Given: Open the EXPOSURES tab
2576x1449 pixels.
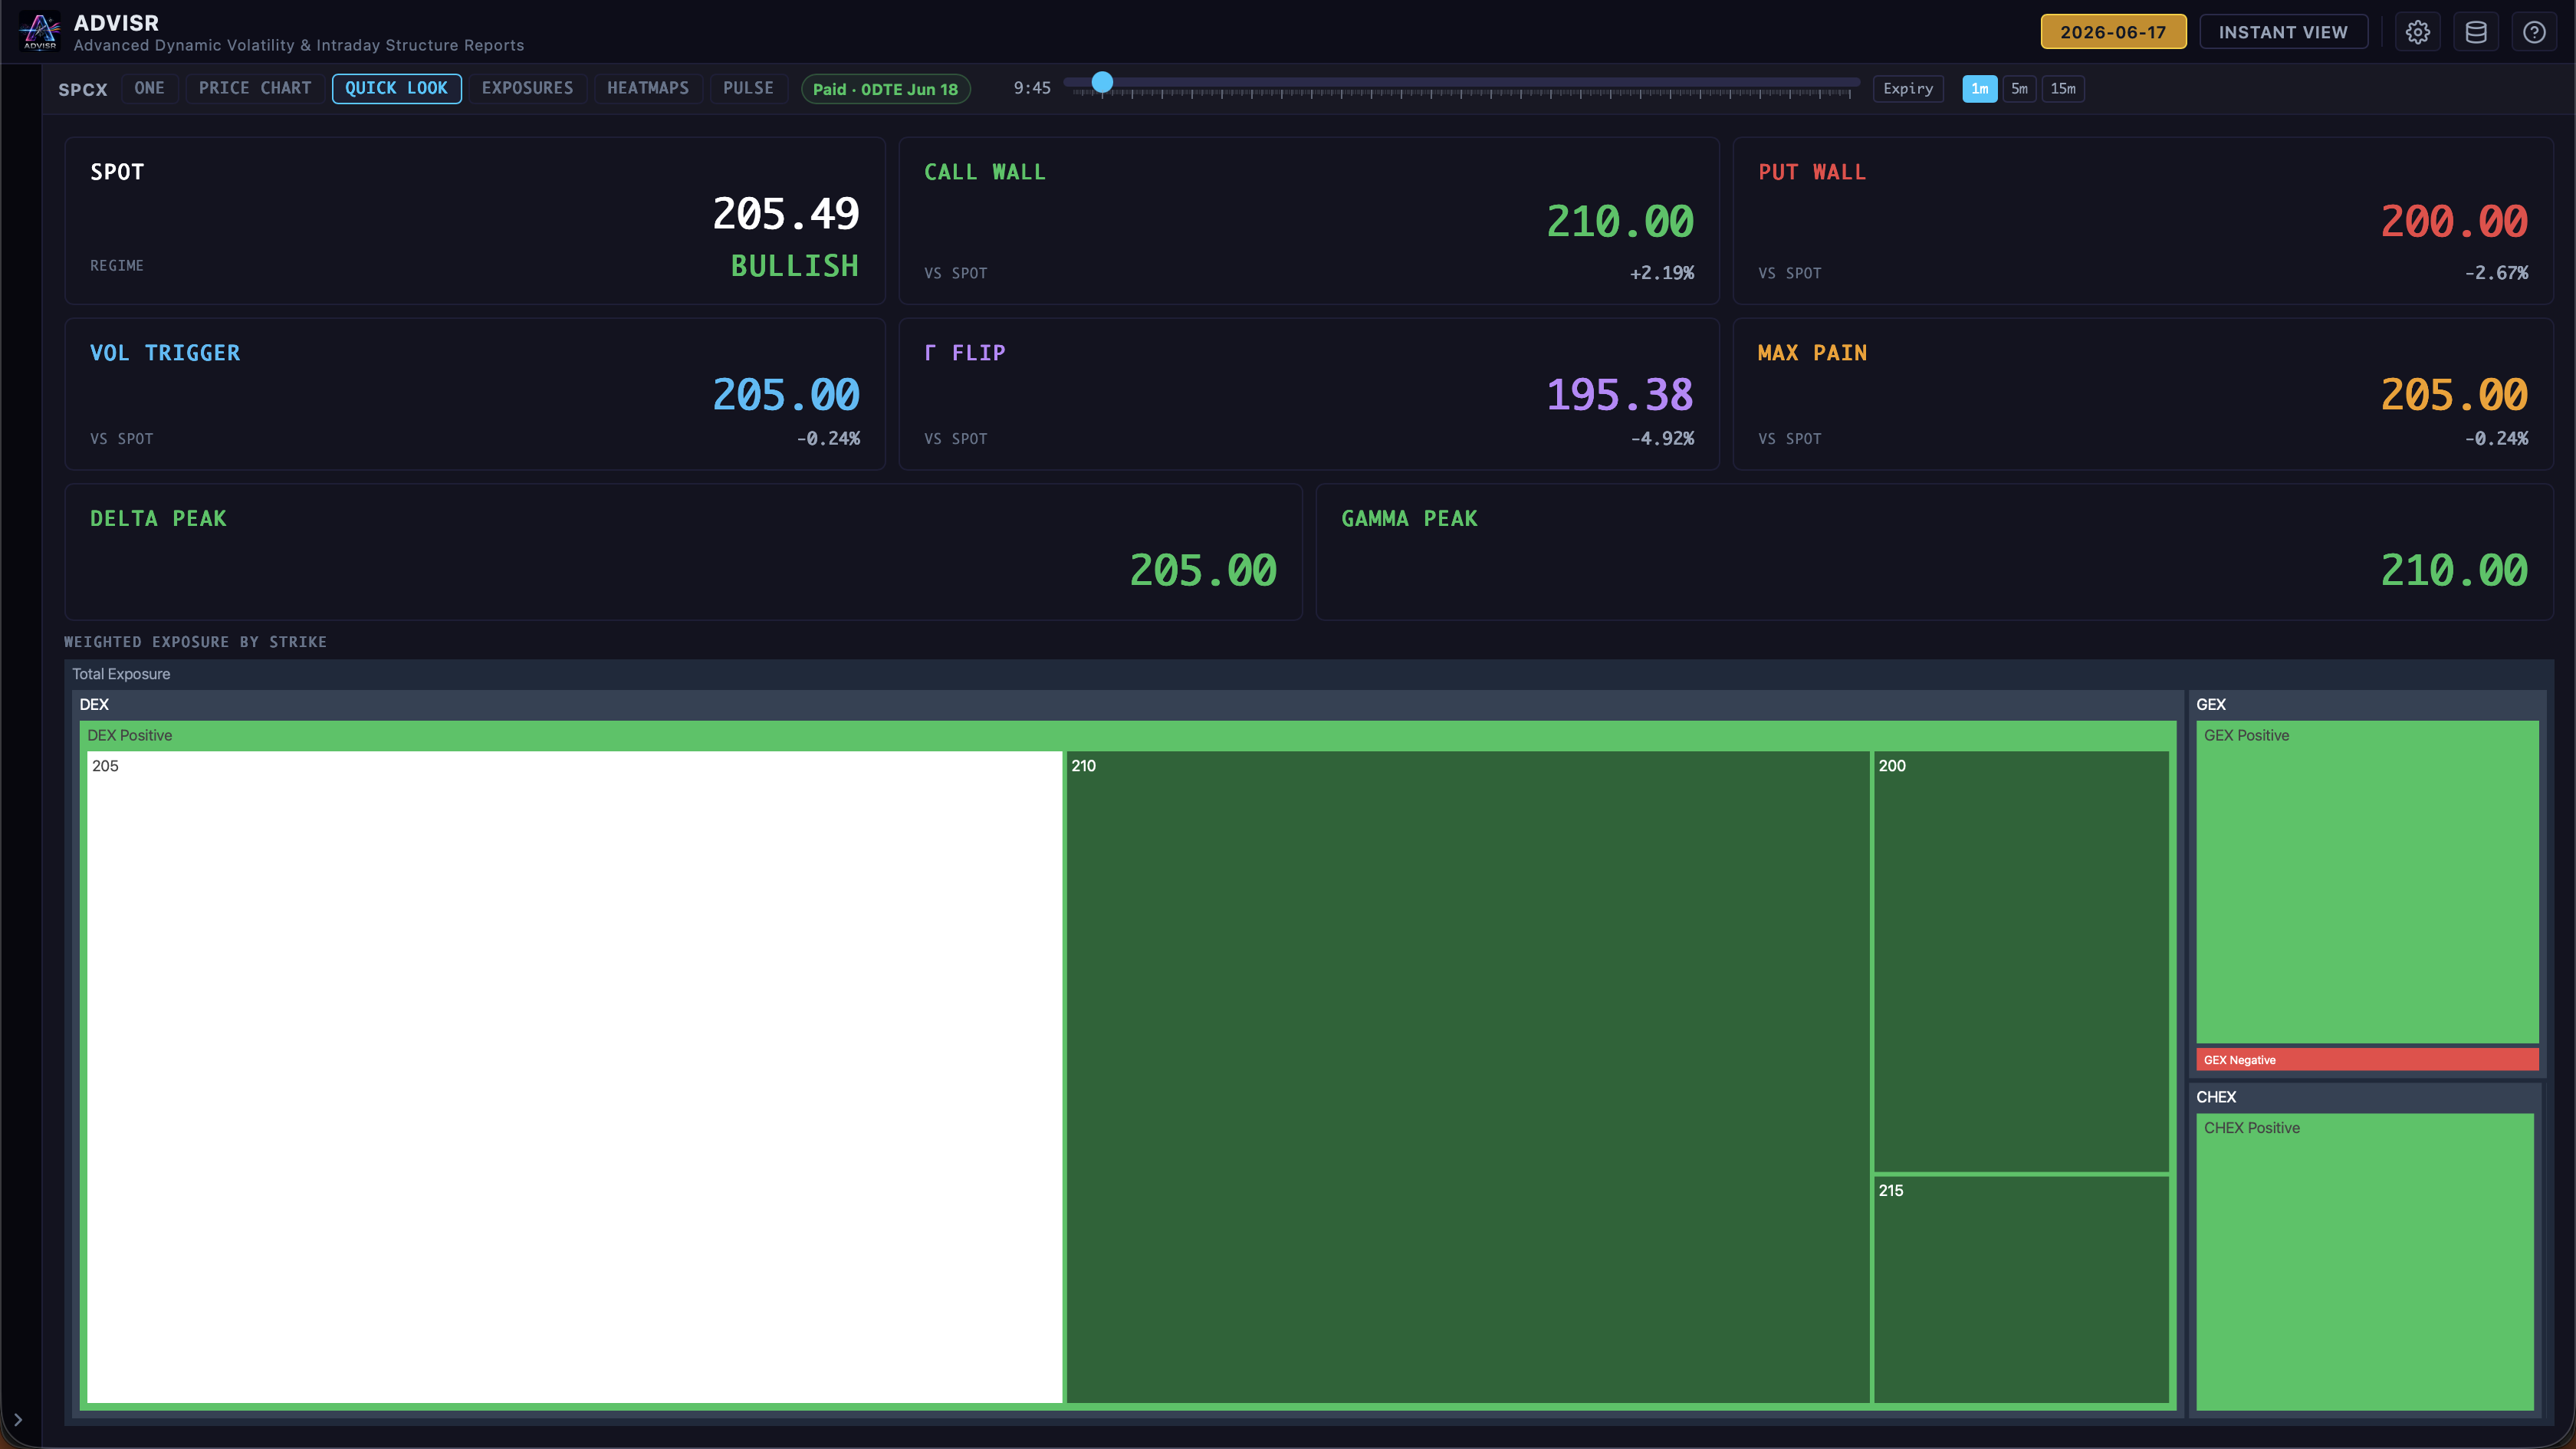Looking at the screenshot, I should [528, 88].
